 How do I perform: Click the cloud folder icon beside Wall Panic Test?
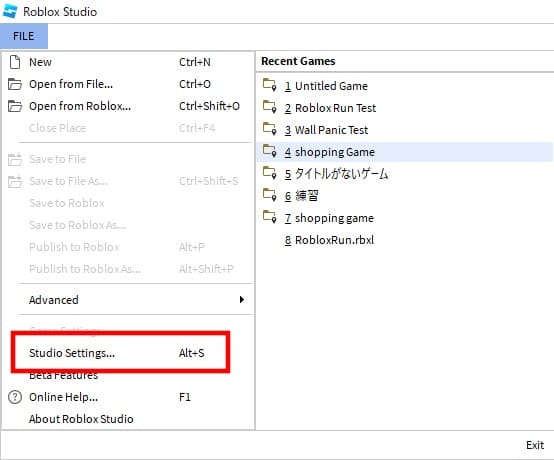270,129
